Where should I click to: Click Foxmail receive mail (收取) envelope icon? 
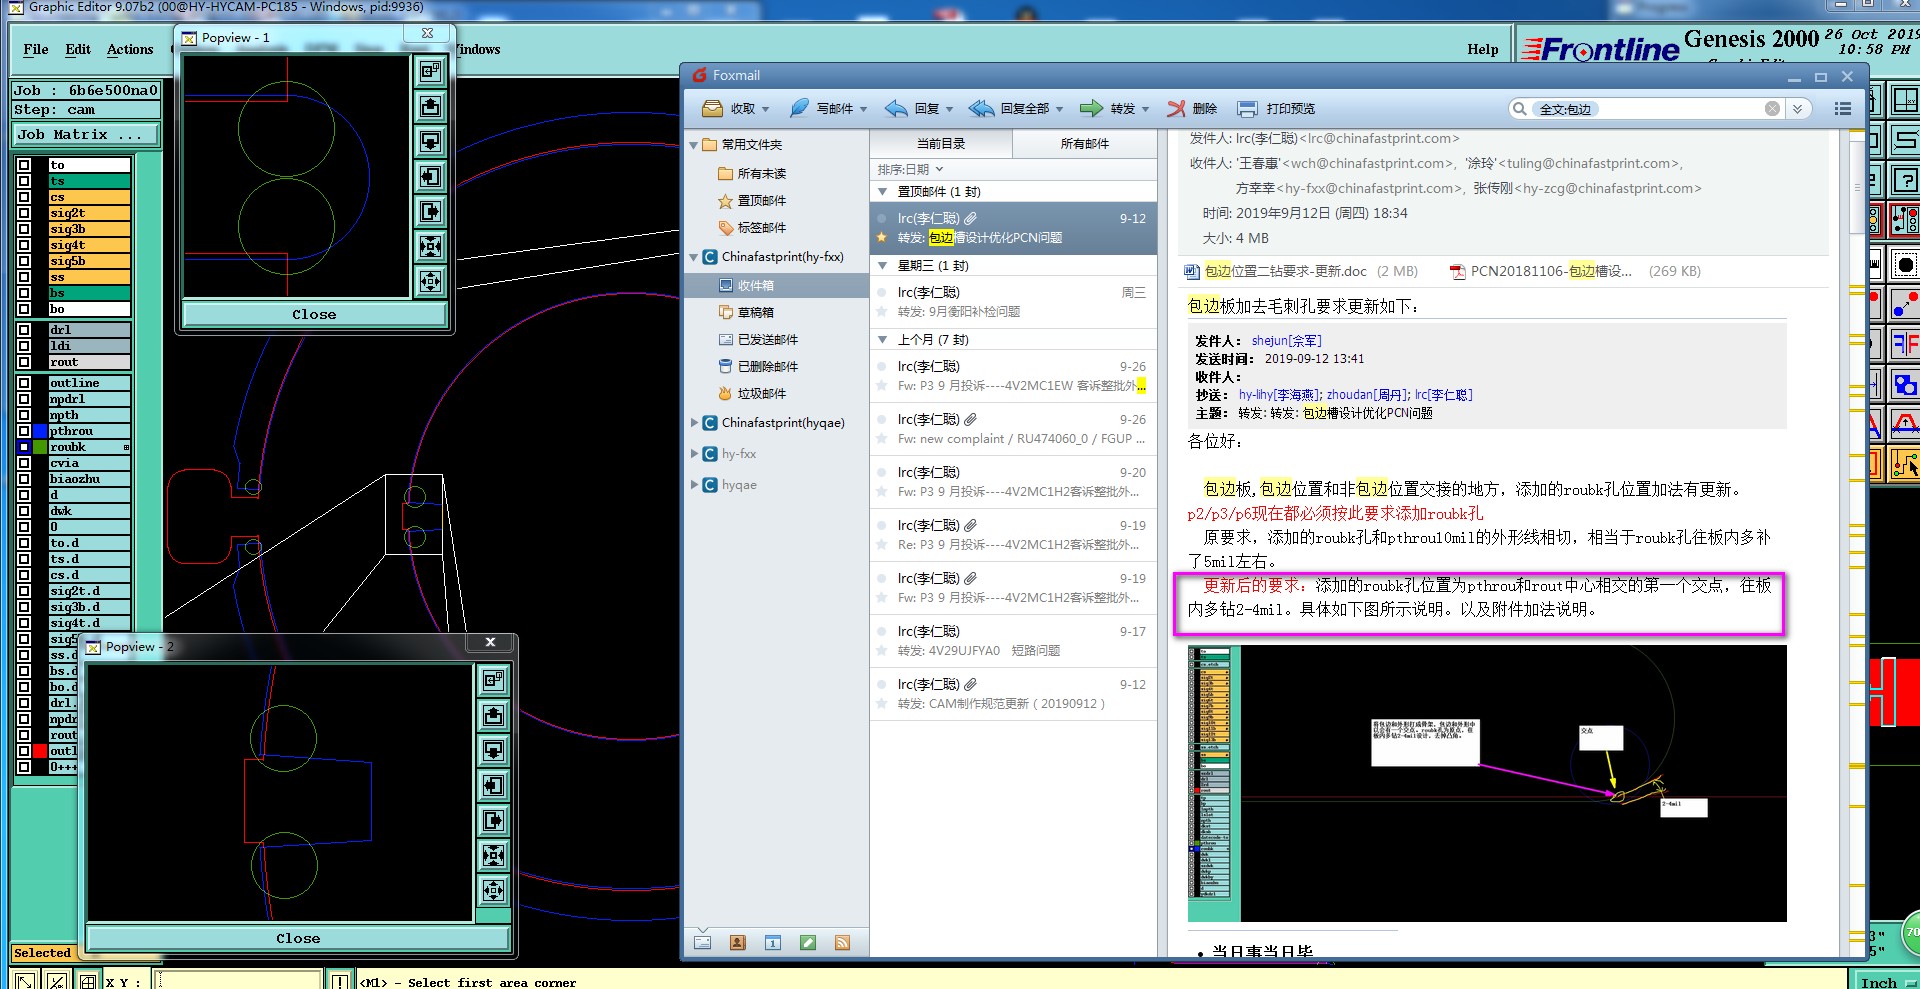coord(713,108)
